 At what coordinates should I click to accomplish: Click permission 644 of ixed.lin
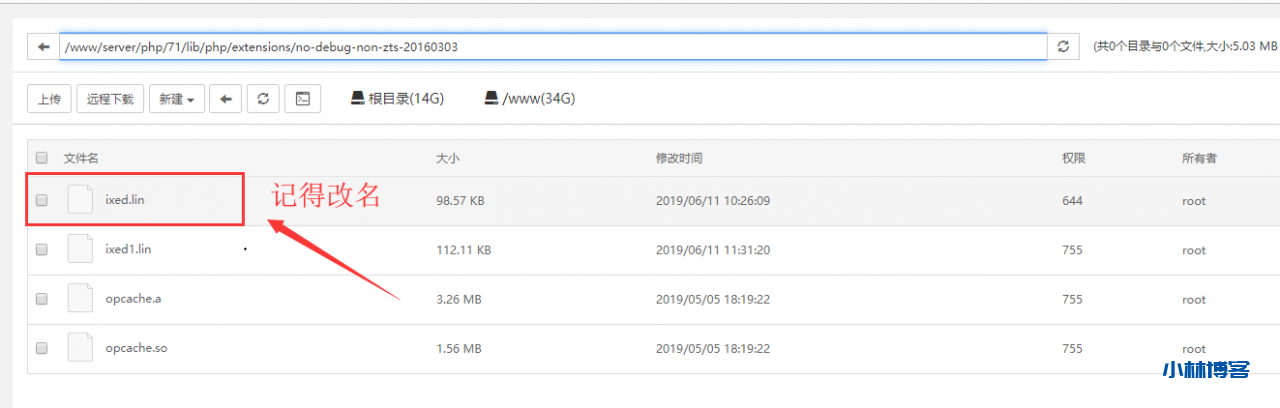[x=1072, y=201]
